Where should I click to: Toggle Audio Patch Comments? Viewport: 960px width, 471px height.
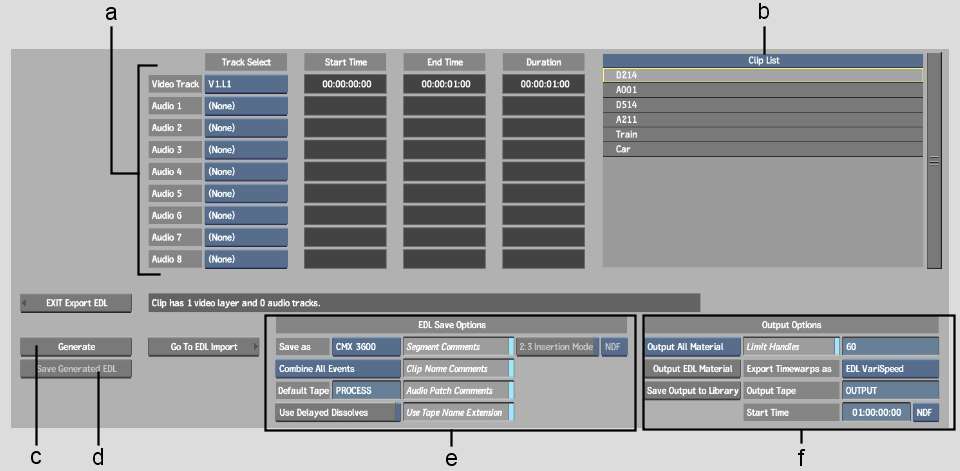pyautogui.click(x=458, y=391)
